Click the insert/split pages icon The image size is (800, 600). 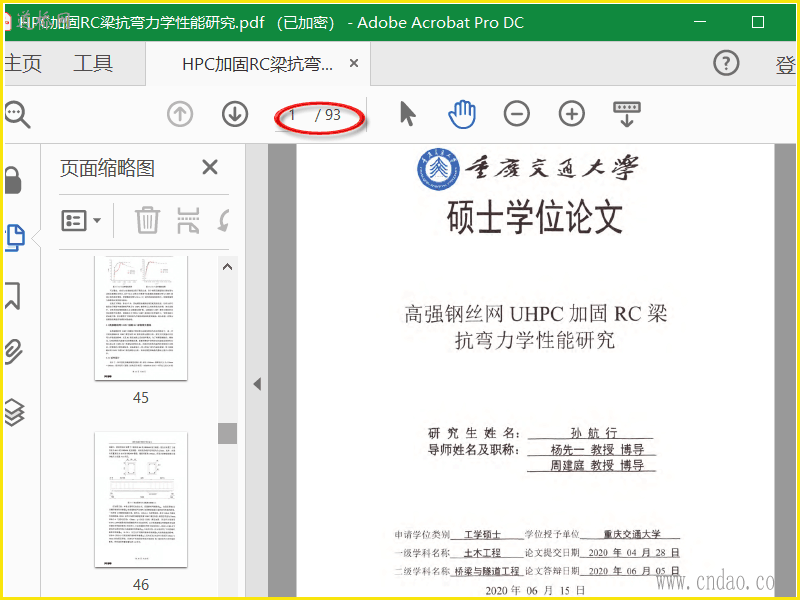[x=188, y=220]
